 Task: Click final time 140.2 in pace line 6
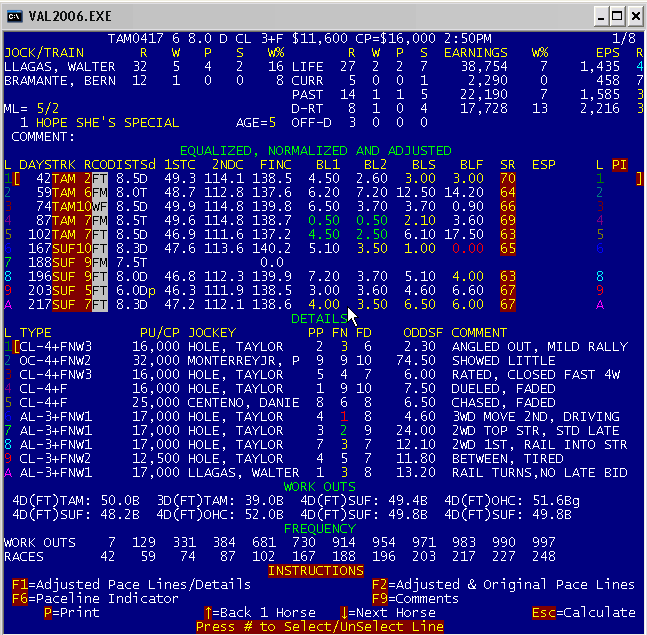click(272, 249)
